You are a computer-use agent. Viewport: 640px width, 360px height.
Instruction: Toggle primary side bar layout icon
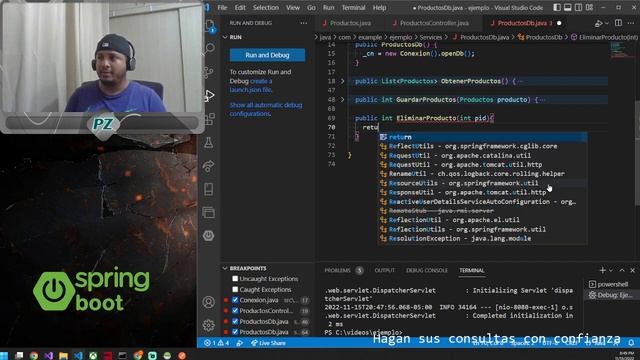click(557, 7)
